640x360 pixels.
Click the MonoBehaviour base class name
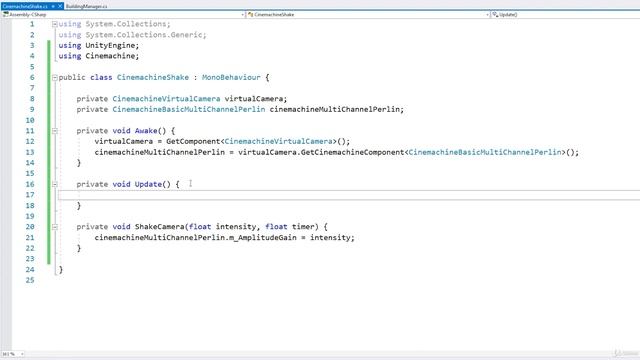[x=231, y=78]
